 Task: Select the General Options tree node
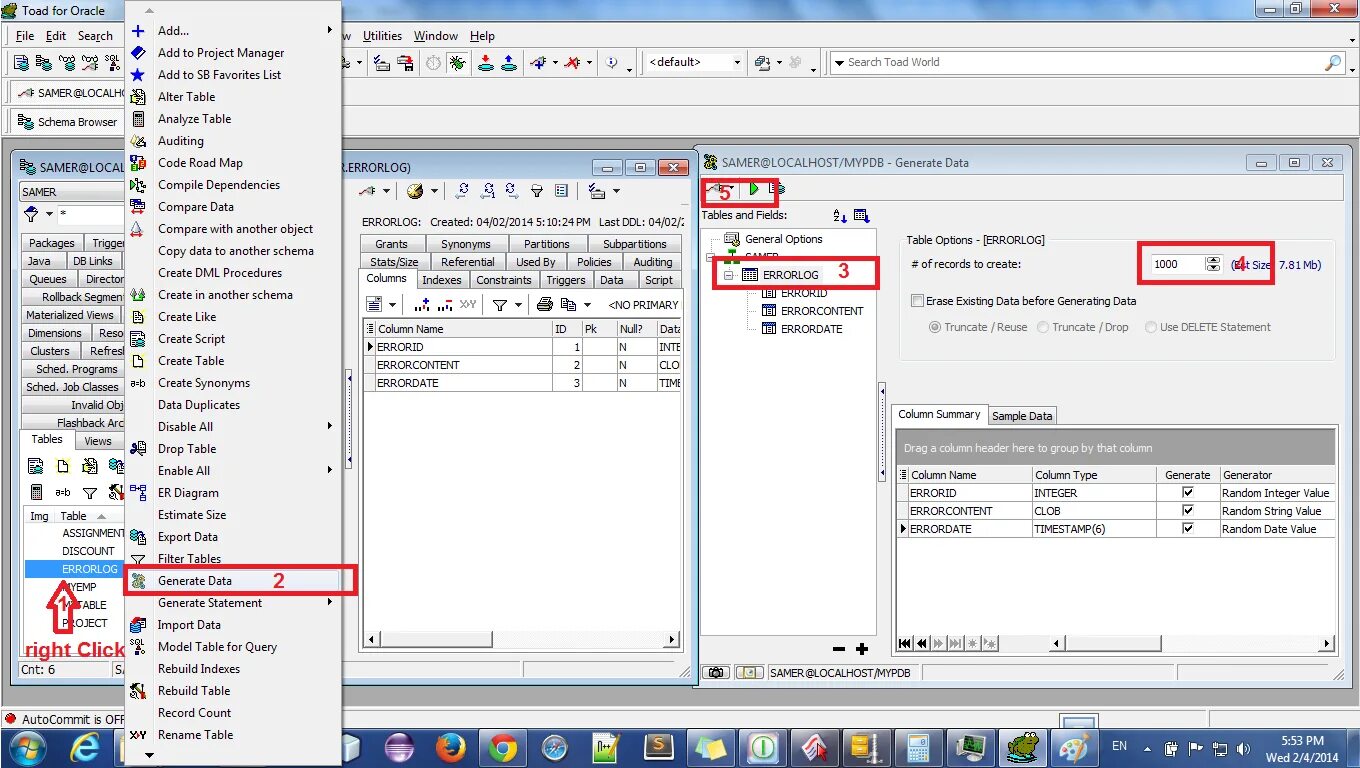(784, 239)
